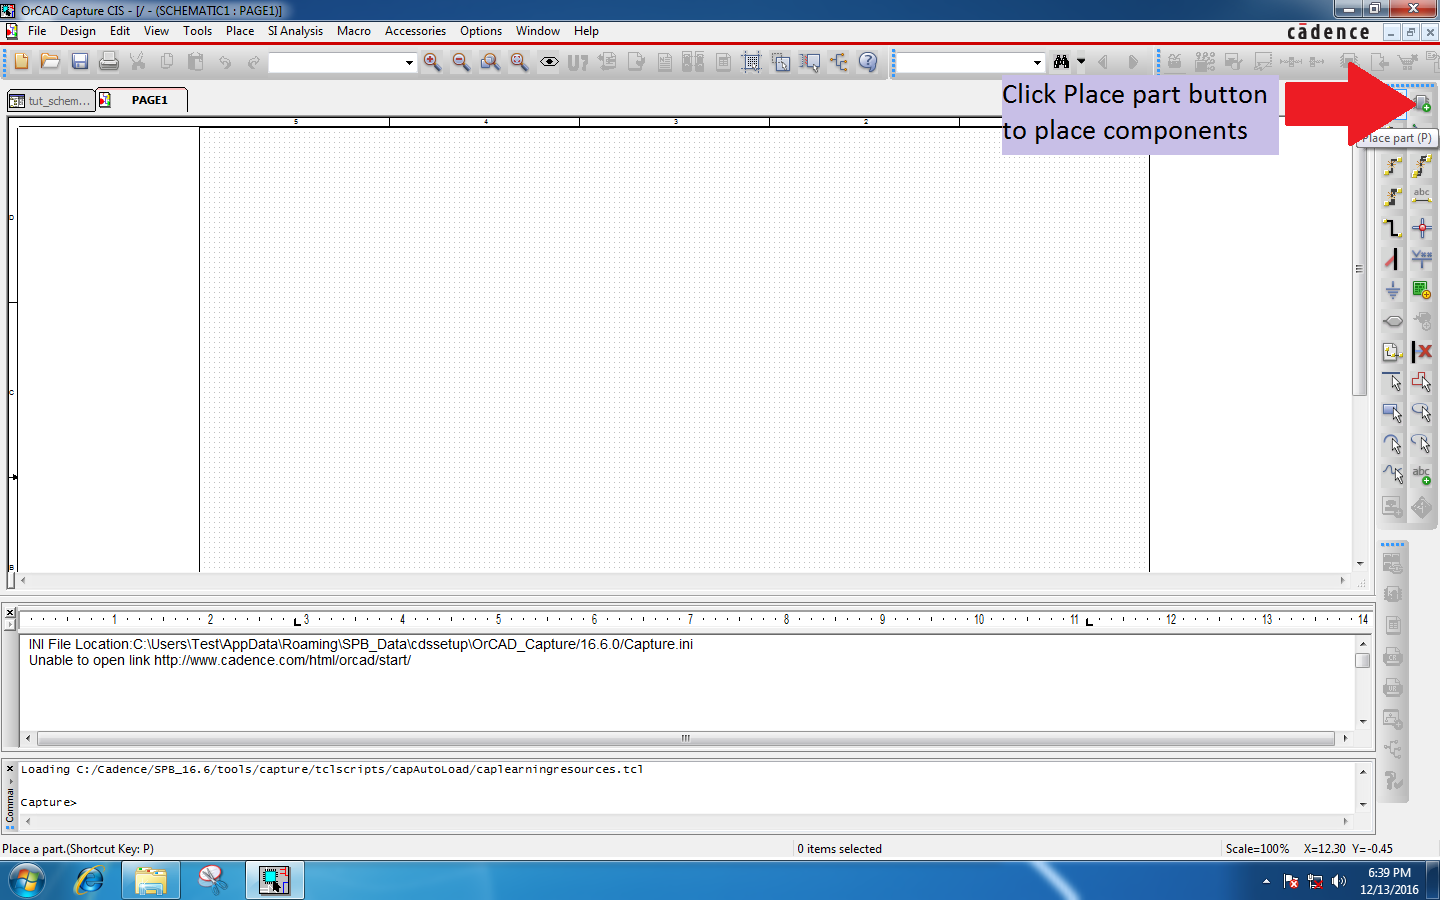Screen dimensions: 1440x900
Task: Open the zoom level combo box dropdown
Action: point(408,62)
